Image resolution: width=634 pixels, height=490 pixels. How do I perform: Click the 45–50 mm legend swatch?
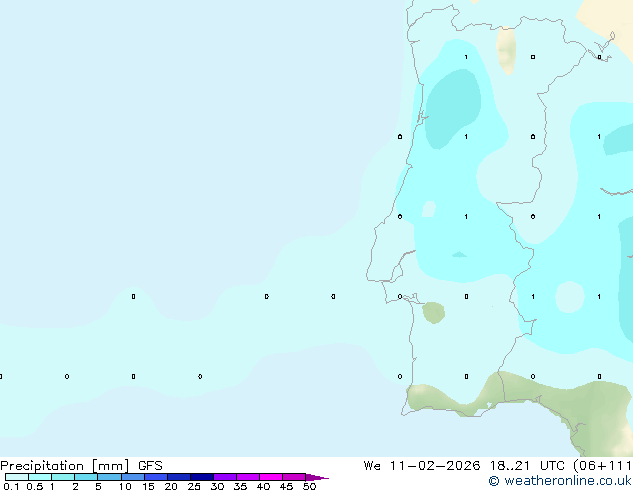point(294,477)
